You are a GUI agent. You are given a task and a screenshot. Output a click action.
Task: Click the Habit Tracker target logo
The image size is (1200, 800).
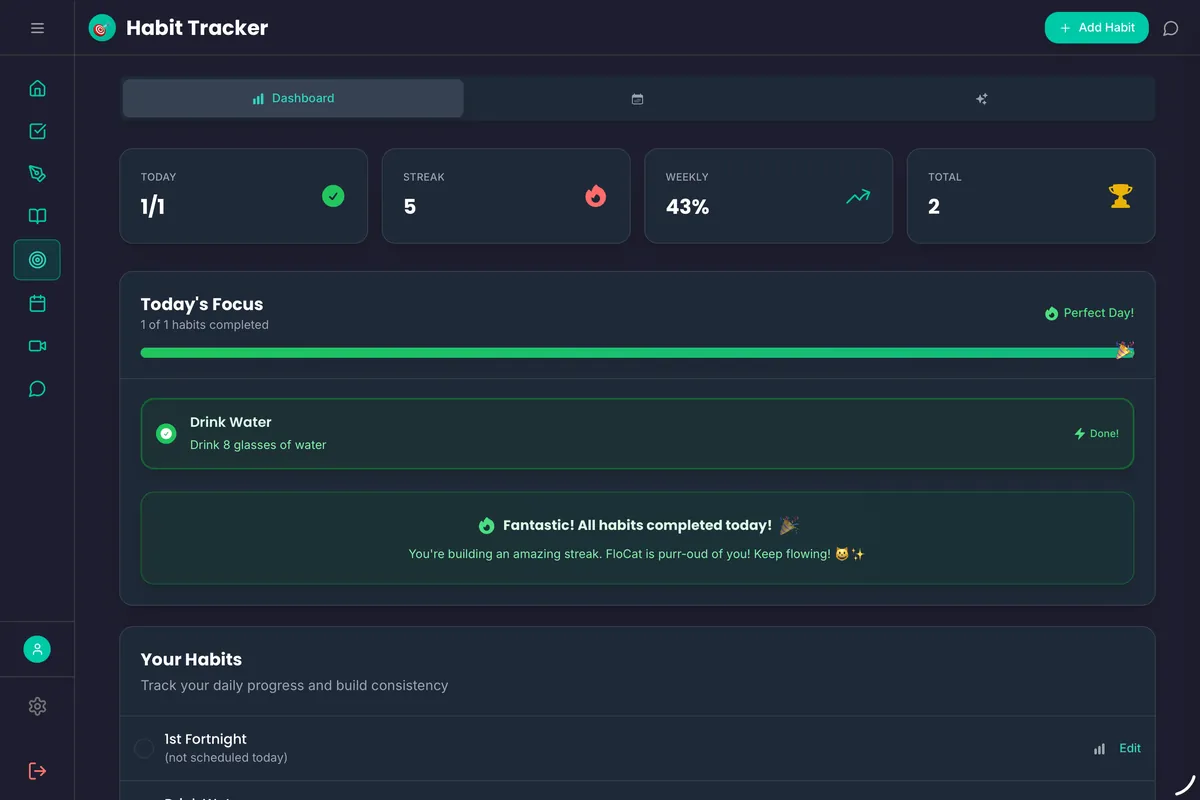click(x=102, y=28)
